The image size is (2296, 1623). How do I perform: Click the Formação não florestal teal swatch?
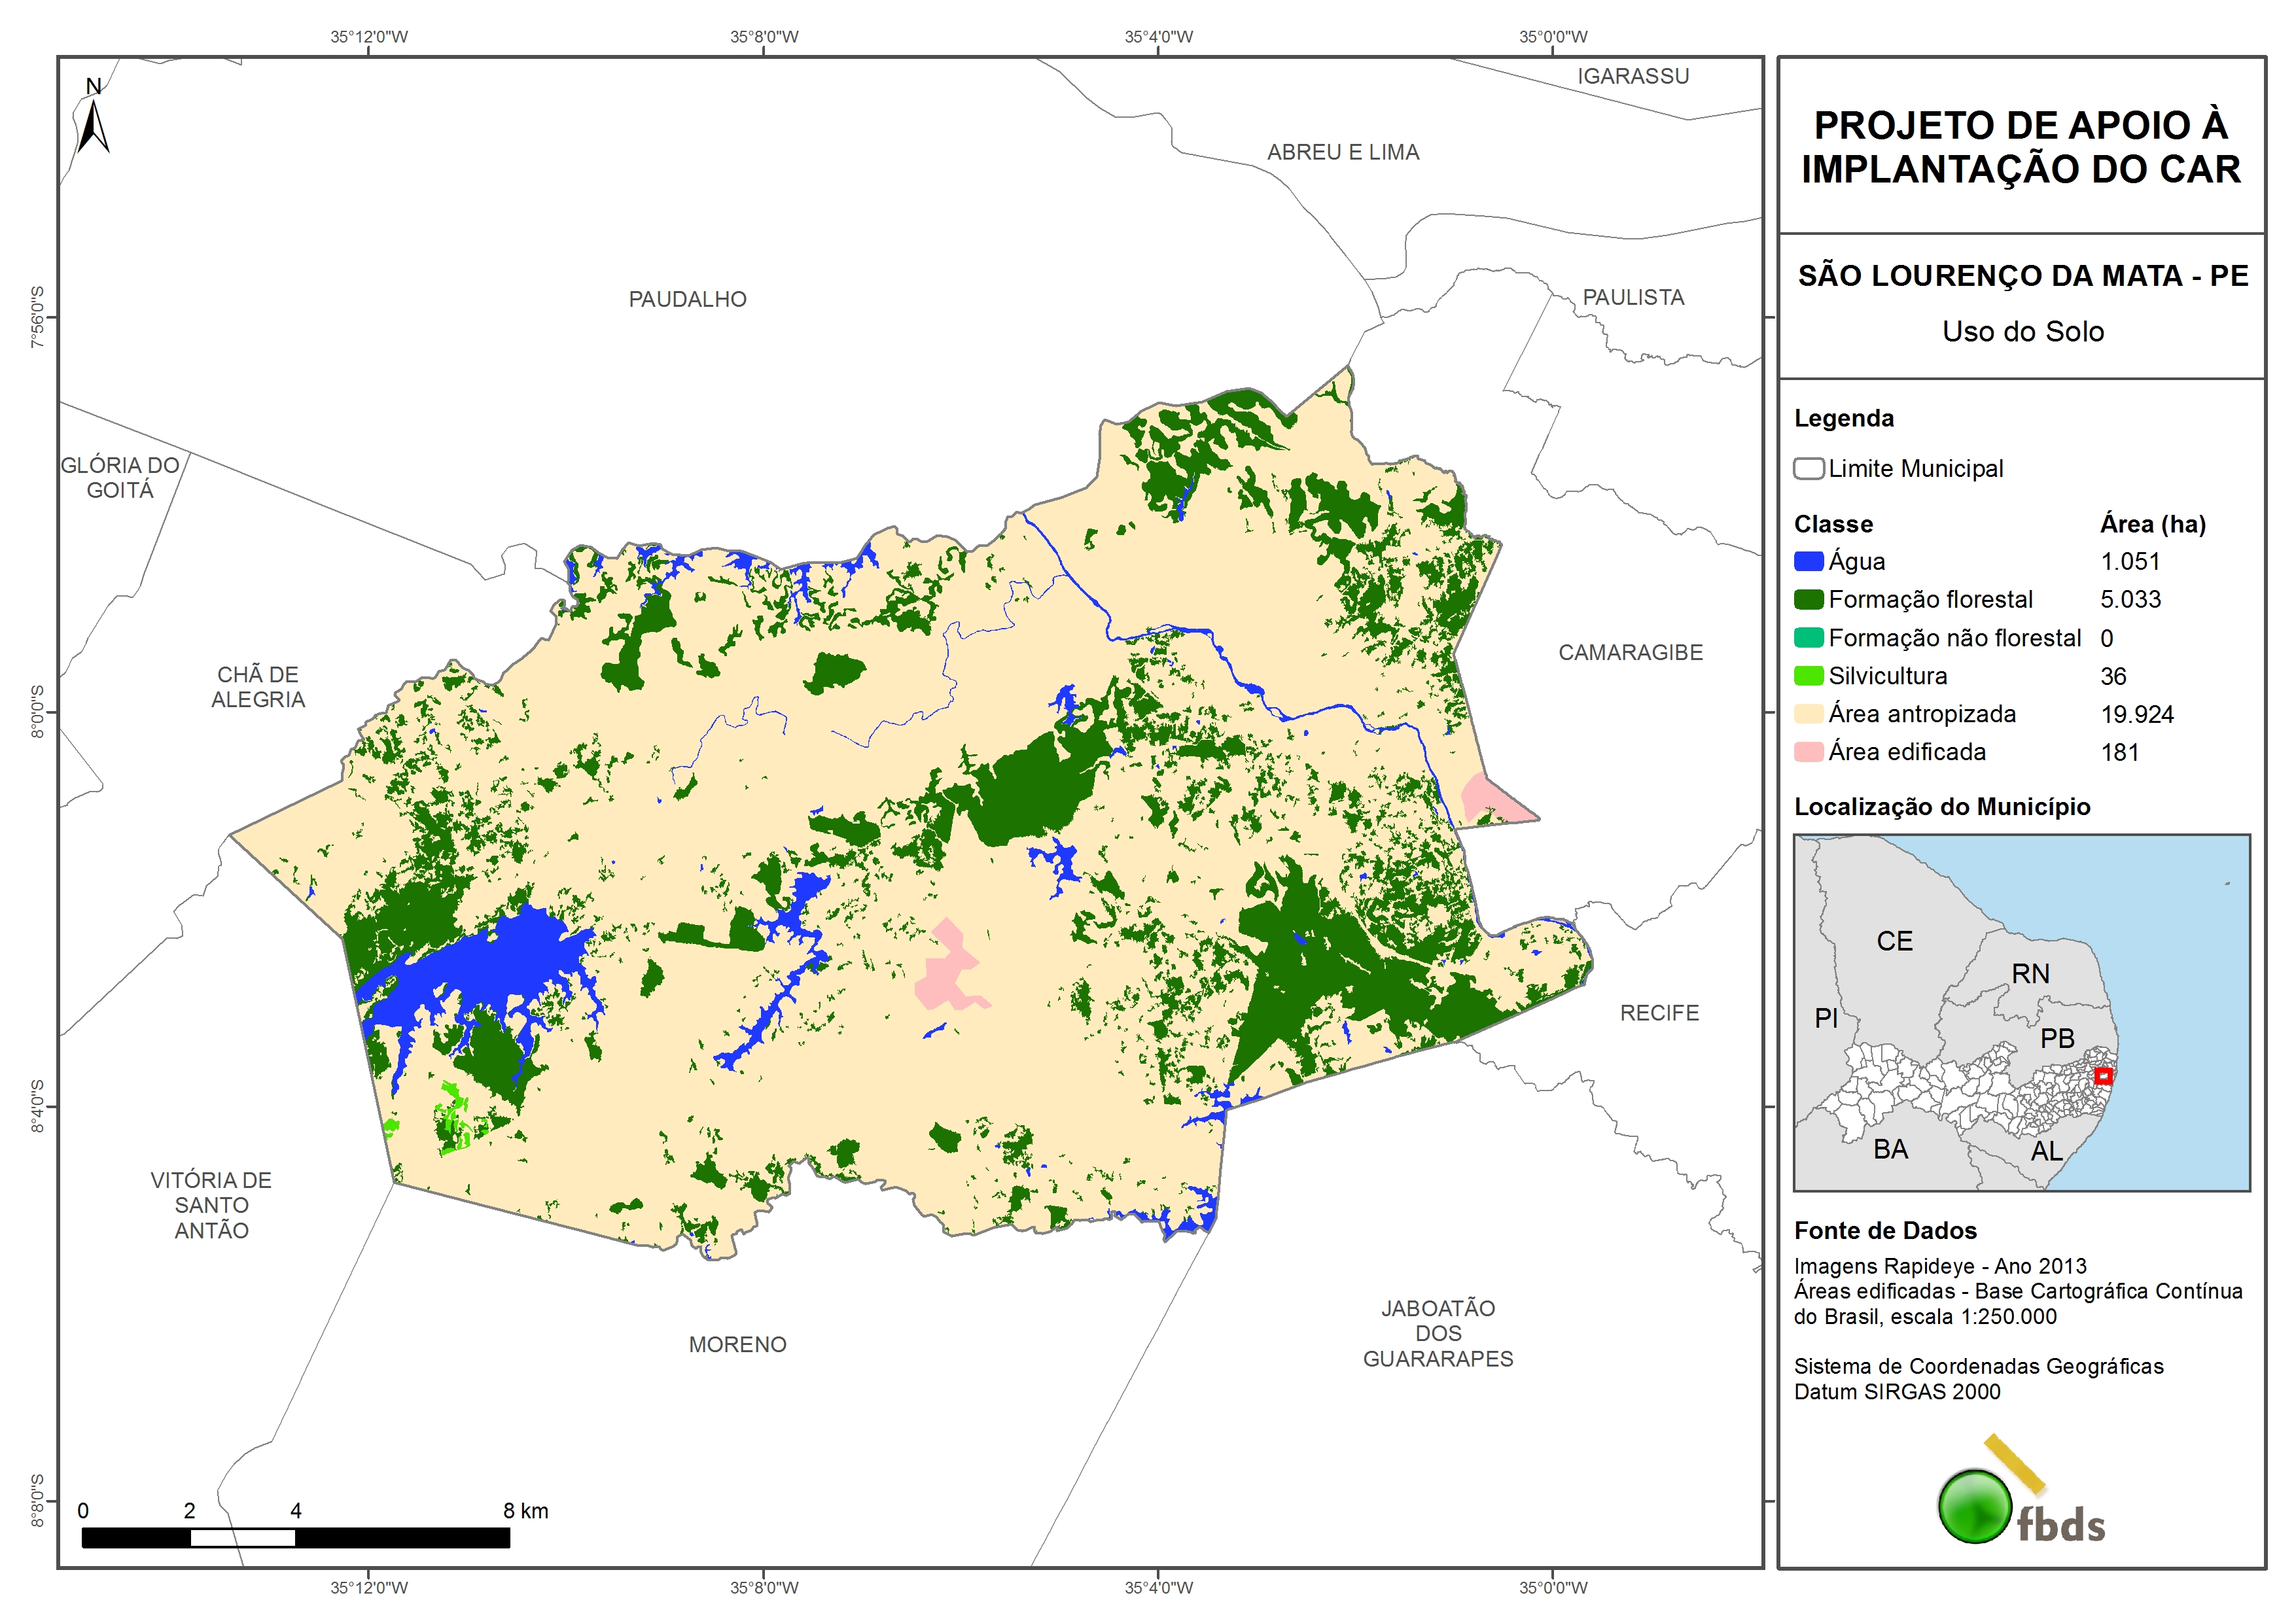pyautogui.click(x=1808, y=638)
